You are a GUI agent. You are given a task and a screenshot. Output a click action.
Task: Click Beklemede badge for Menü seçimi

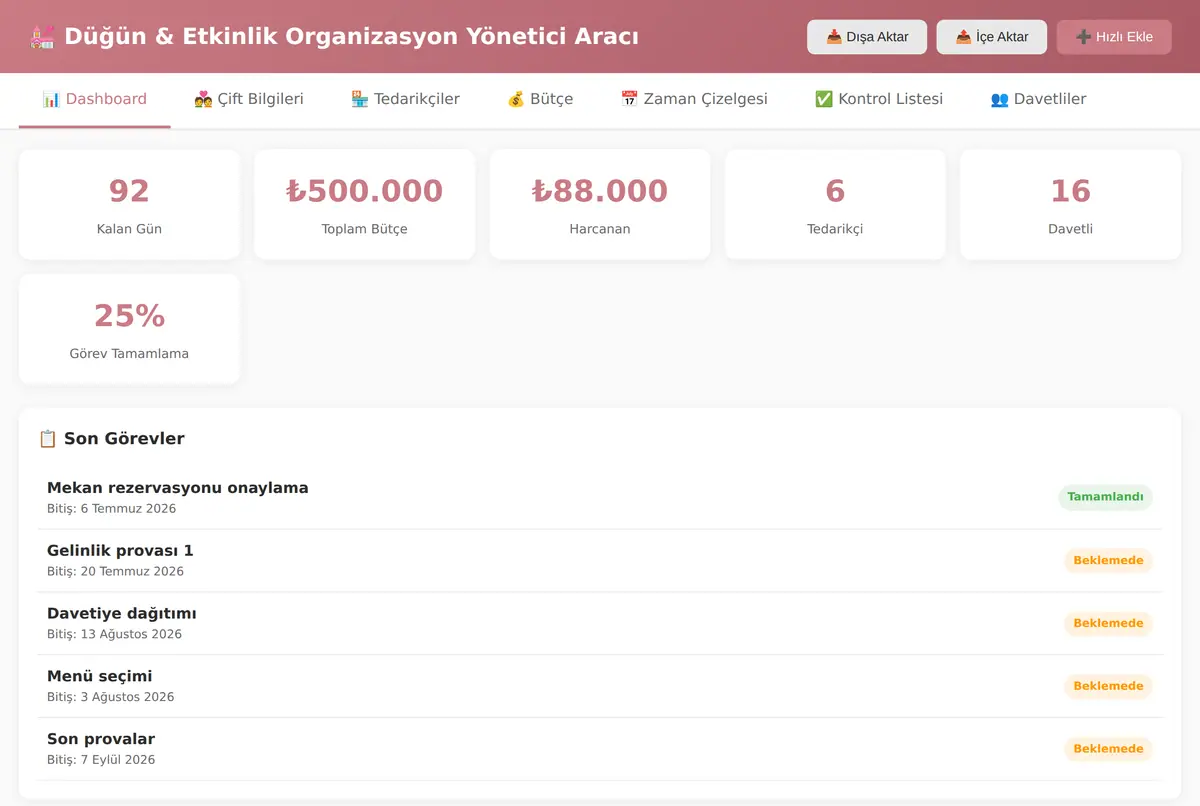1108,686
